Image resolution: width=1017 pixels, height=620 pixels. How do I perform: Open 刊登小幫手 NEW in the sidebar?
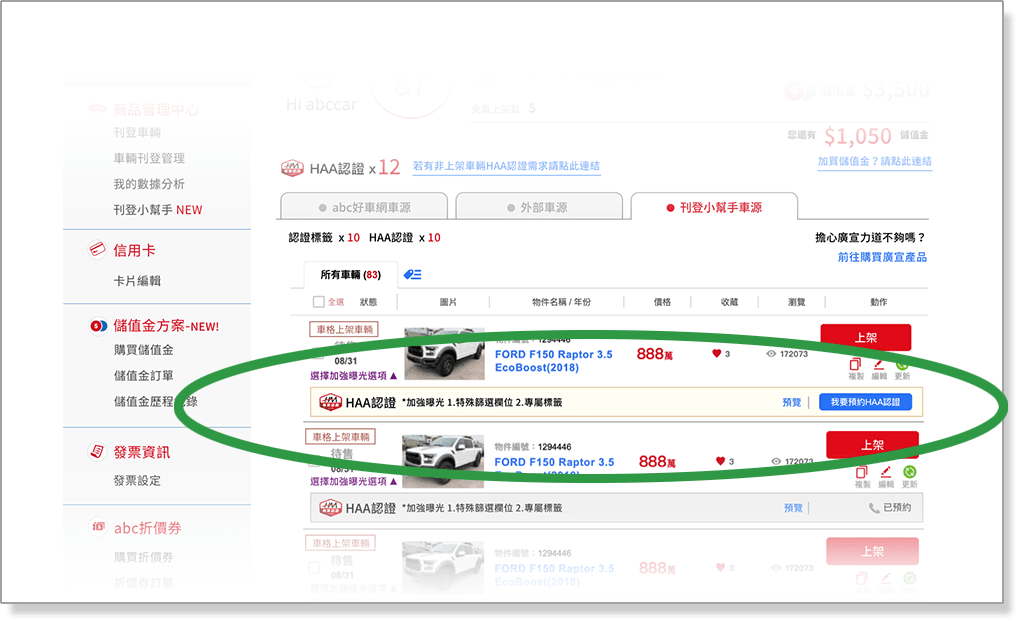(158, 210)
